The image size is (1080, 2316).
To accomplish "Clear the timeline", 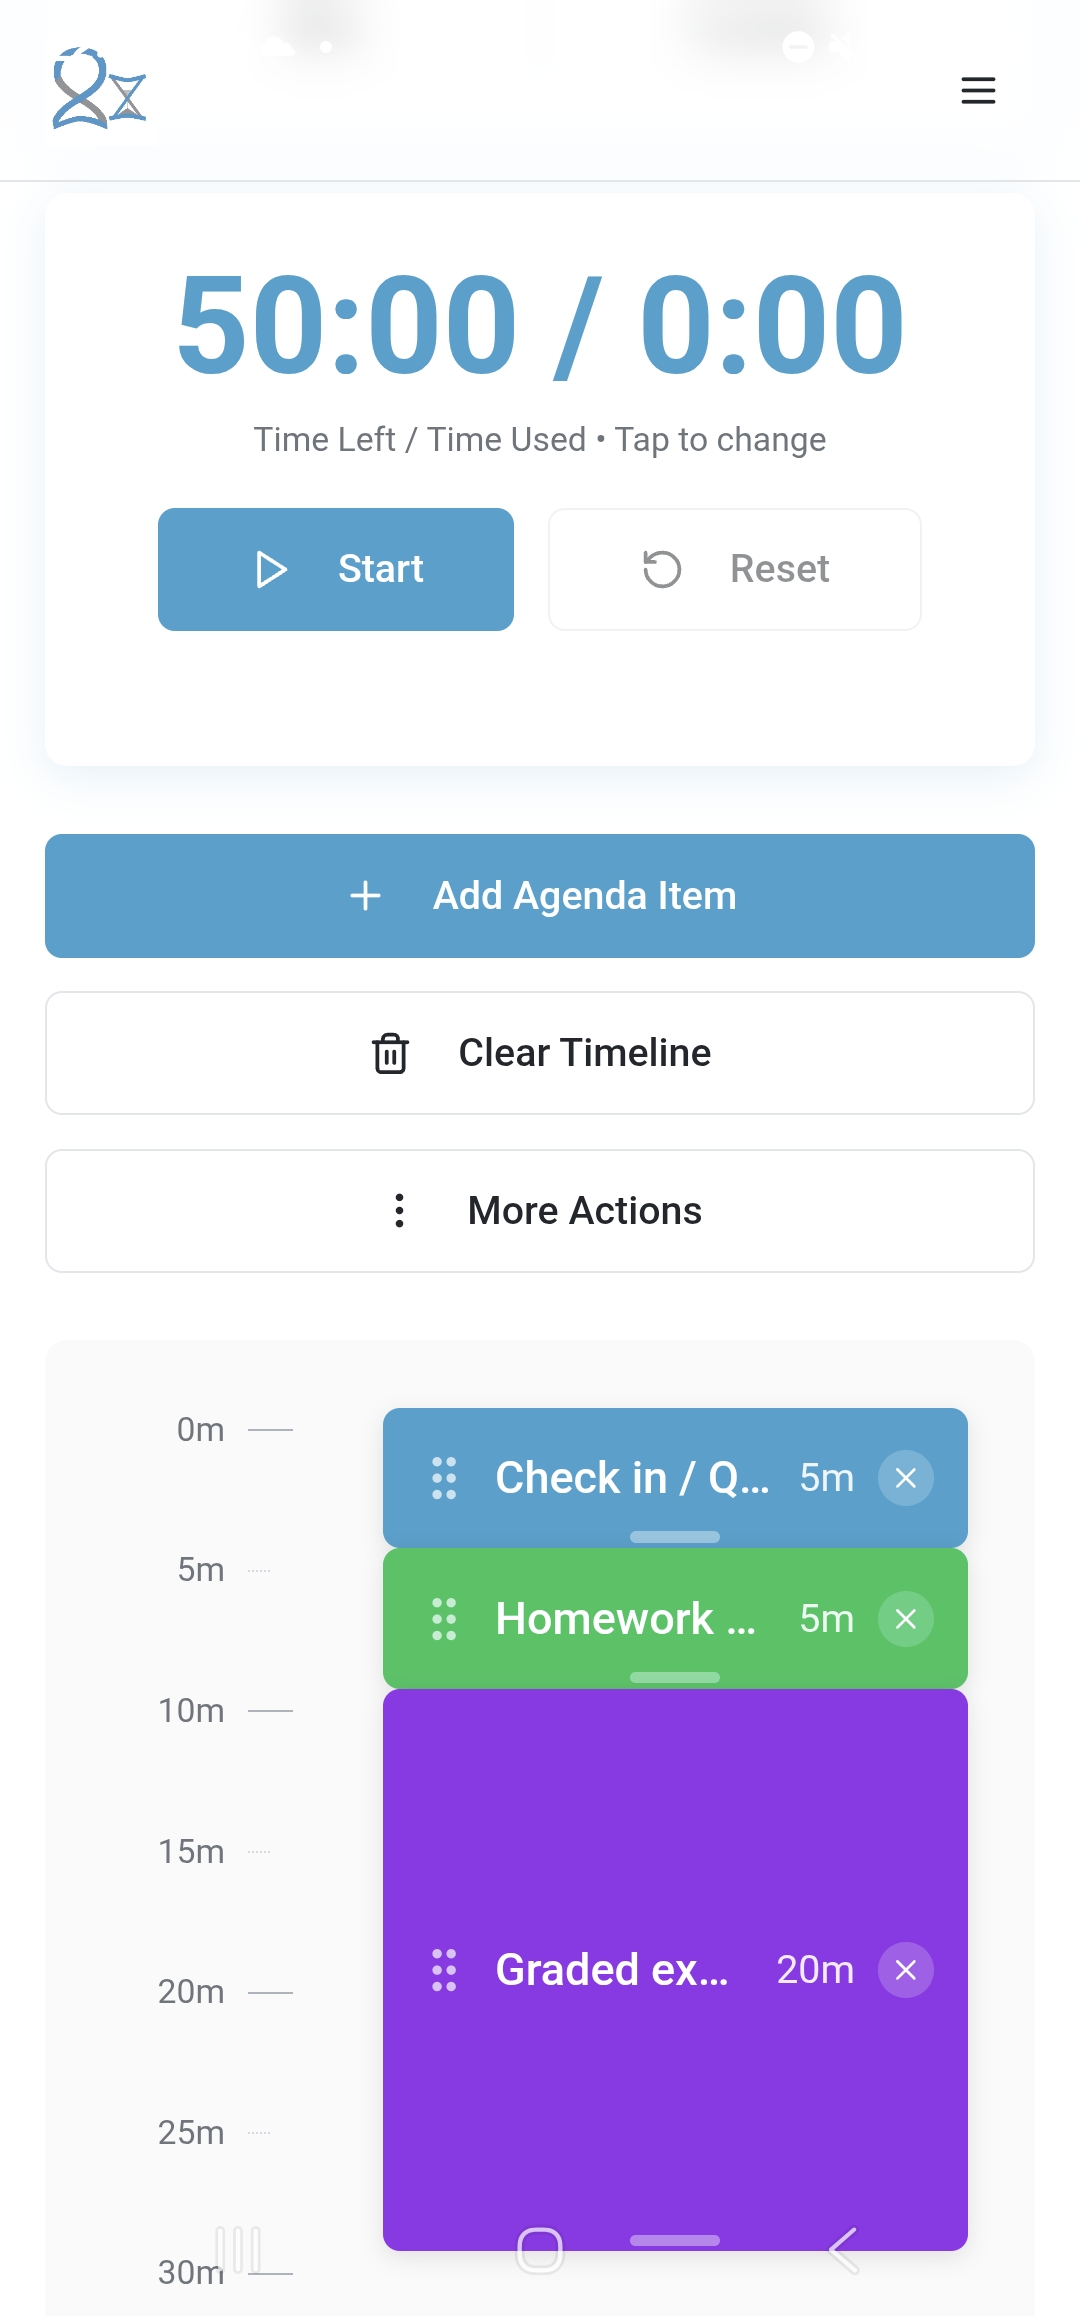I will [540, 1053].
